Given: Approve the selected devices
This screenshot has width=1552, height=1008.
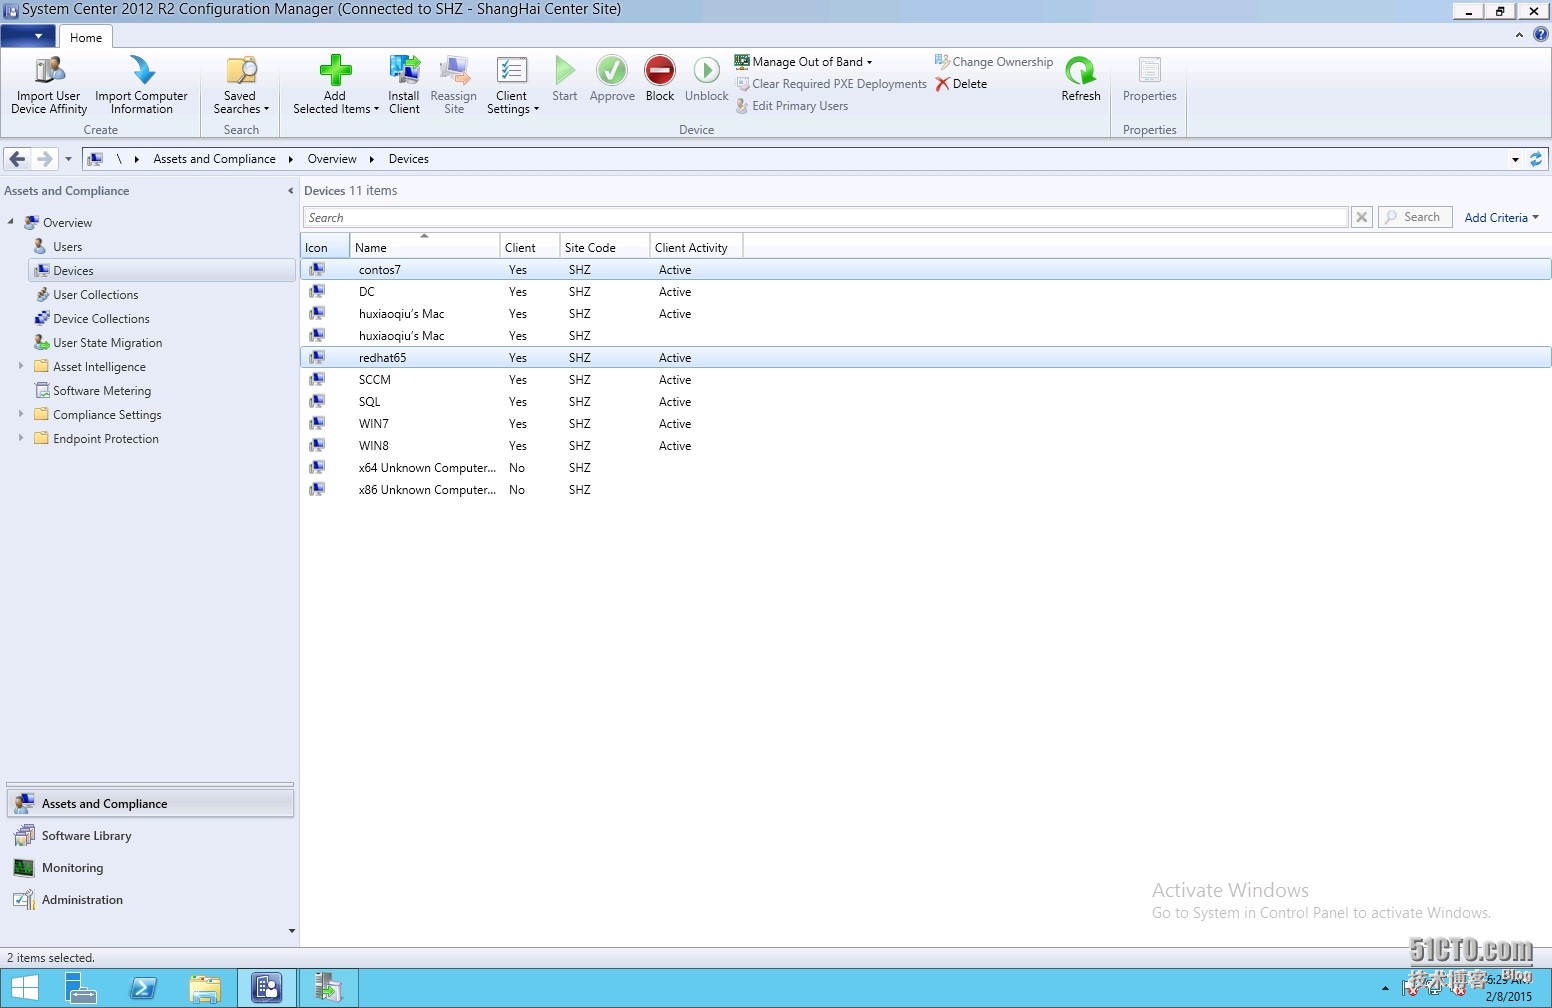Looking at the screenshot, I should click(612, 79).
